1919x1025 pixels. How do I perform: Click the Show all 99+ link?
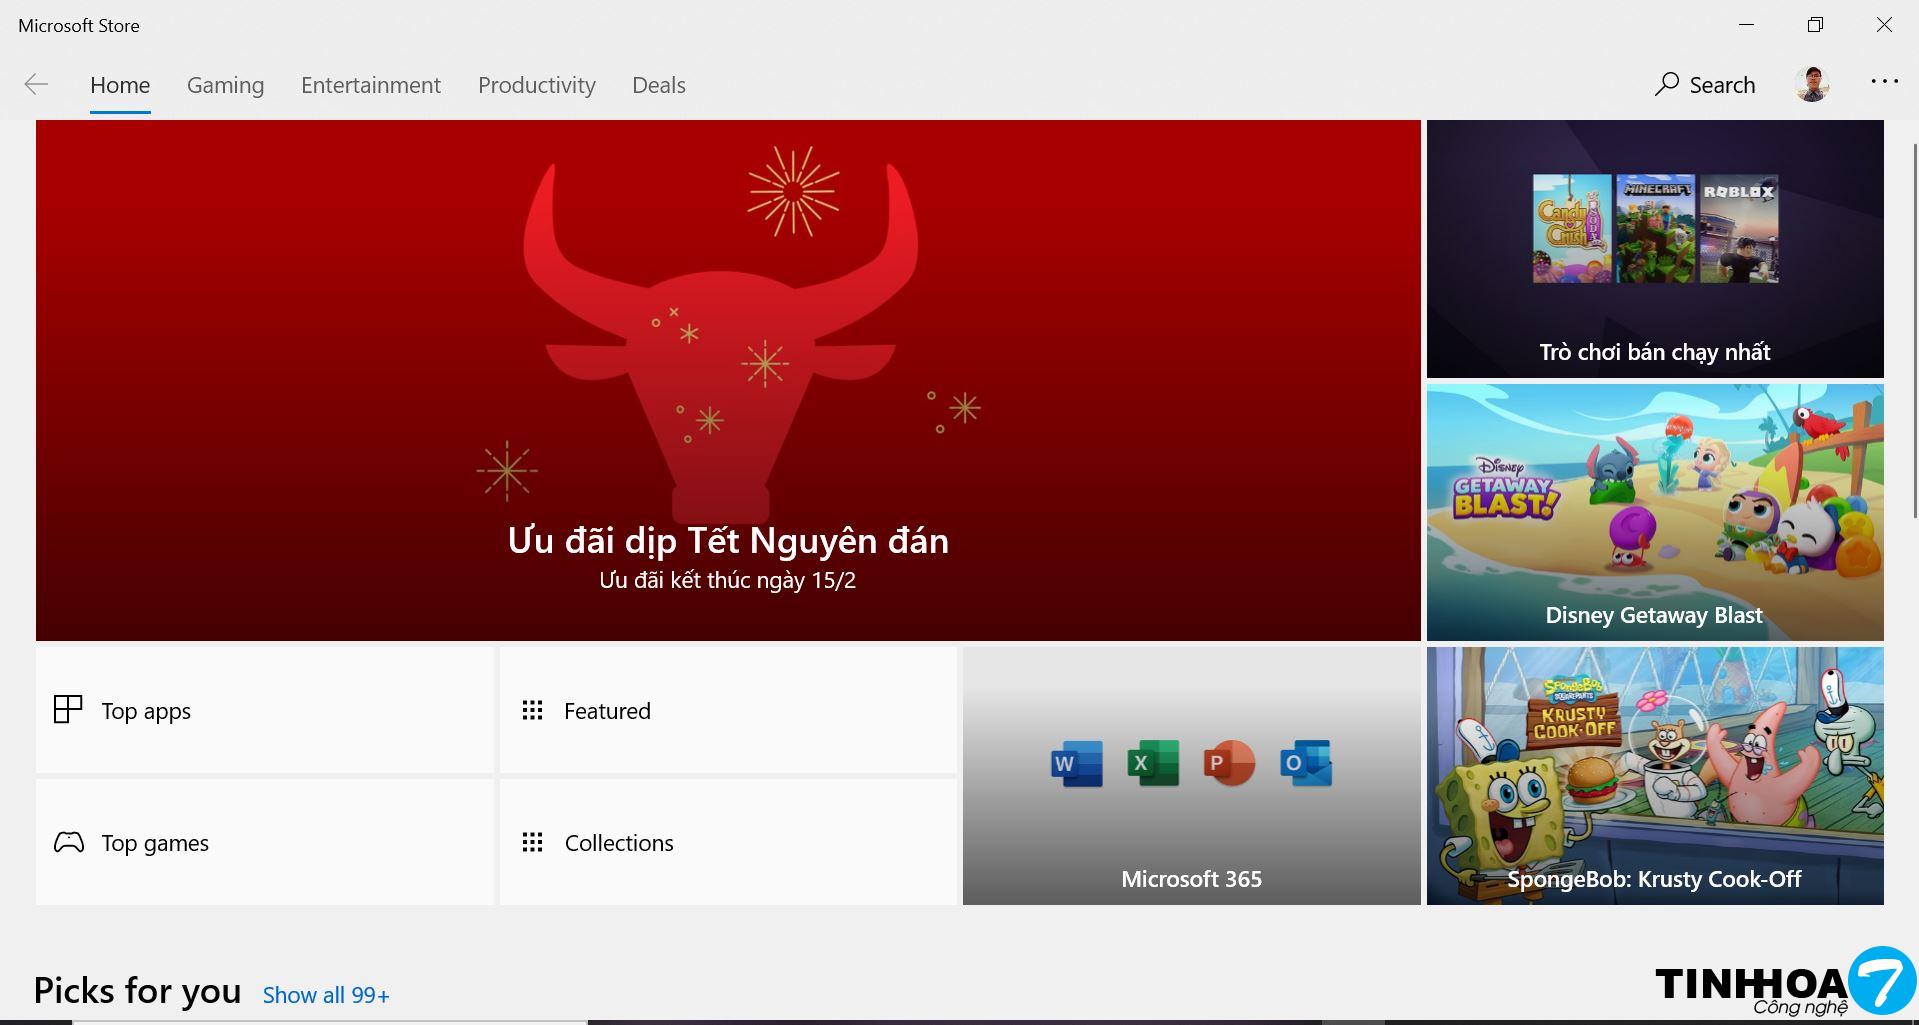[326, 995]
